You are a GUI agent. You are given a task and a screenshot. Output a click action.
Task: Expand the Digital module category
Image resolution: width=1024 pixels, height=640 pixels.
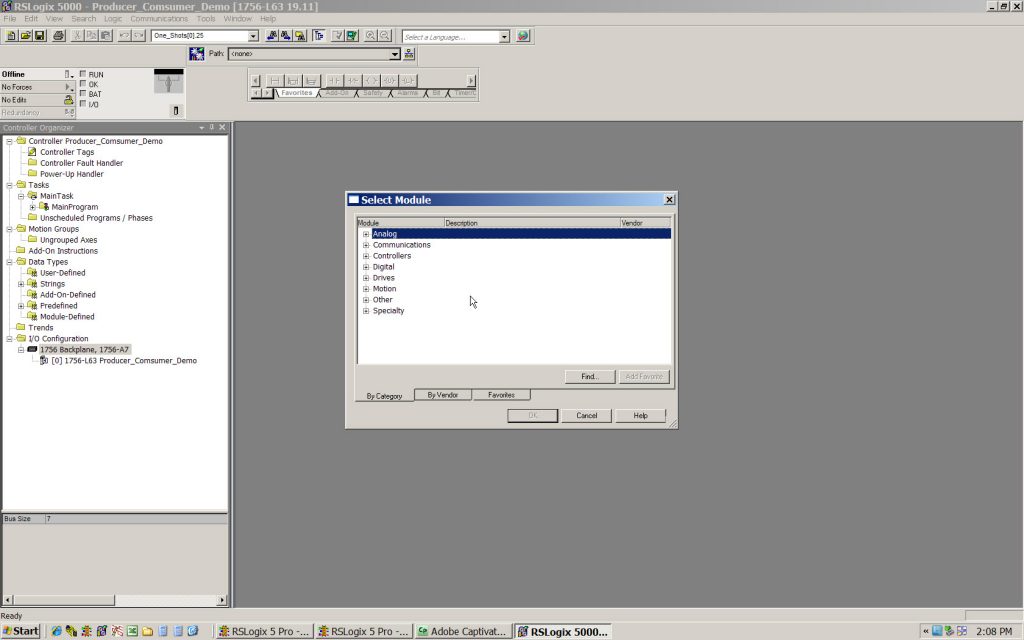pos(366,267)
